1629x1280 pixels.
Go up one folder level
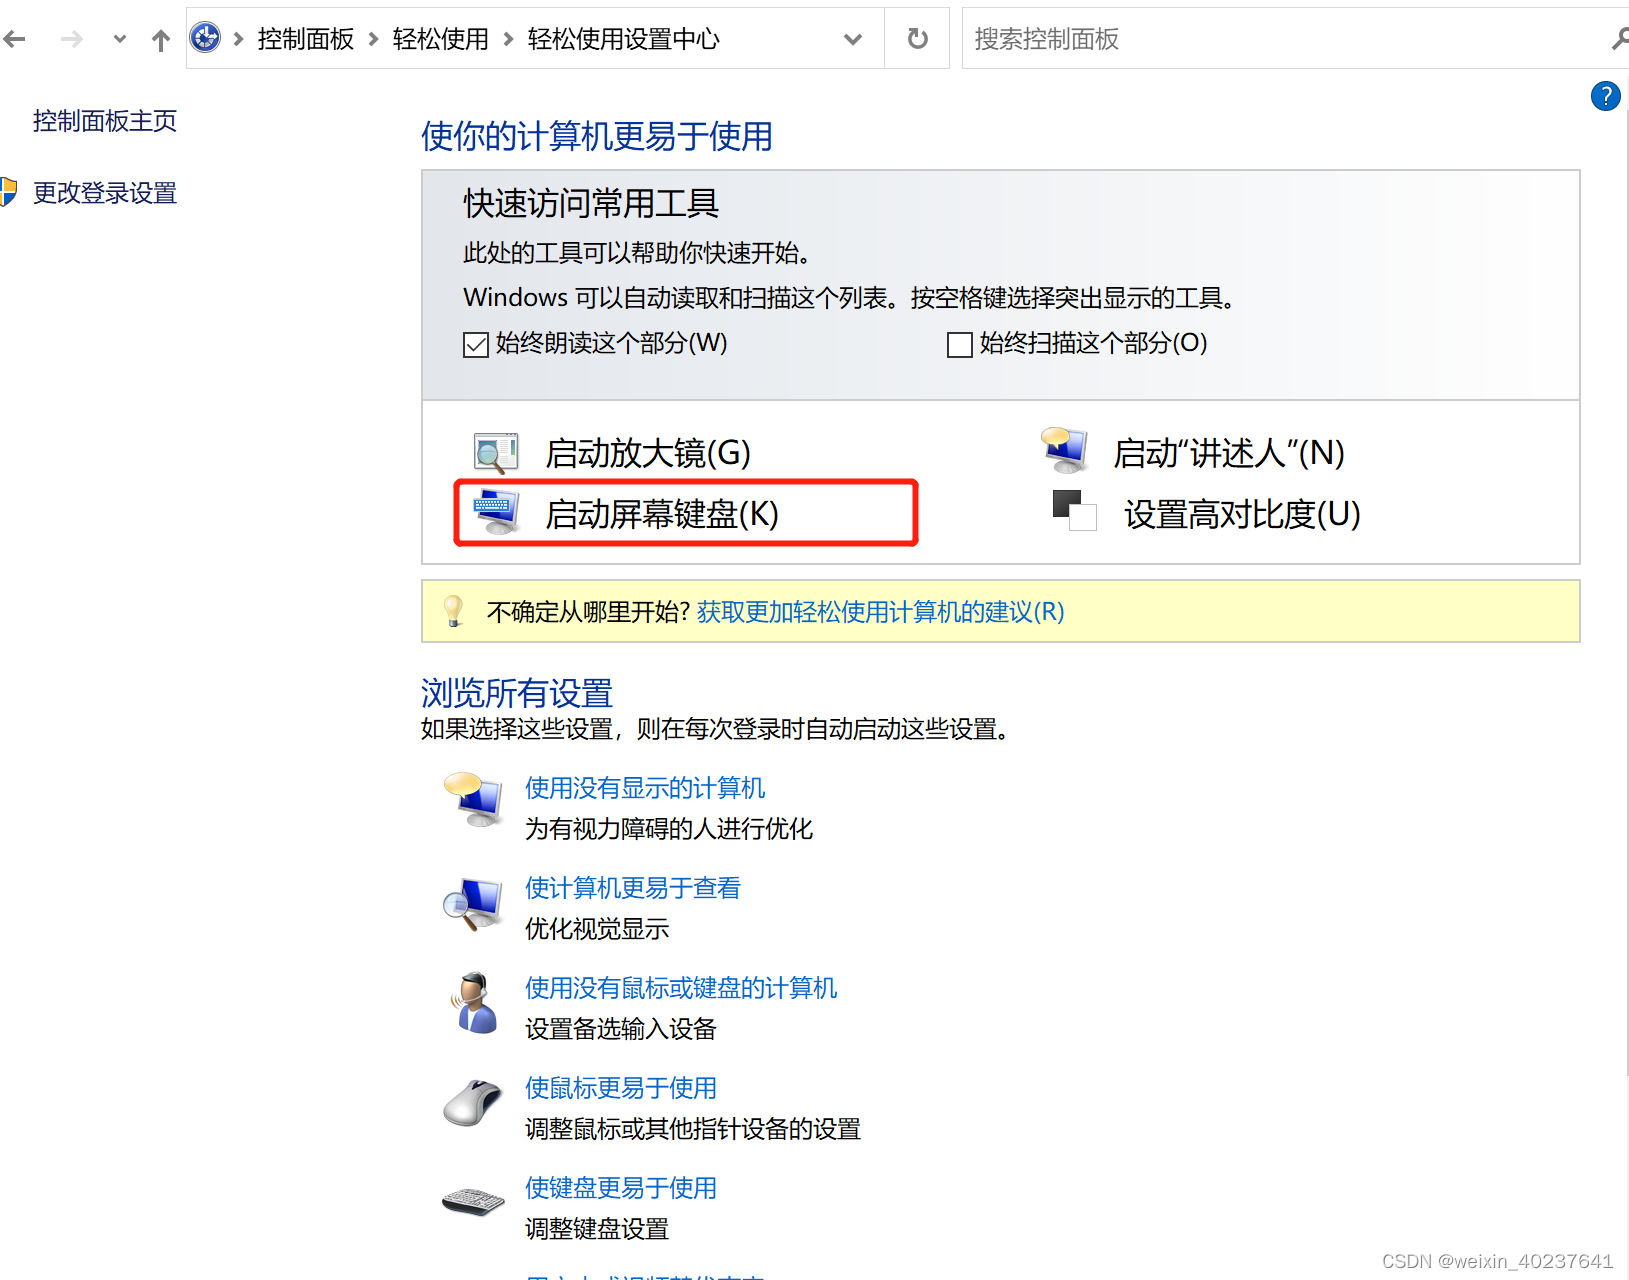[x=160, y=39]
